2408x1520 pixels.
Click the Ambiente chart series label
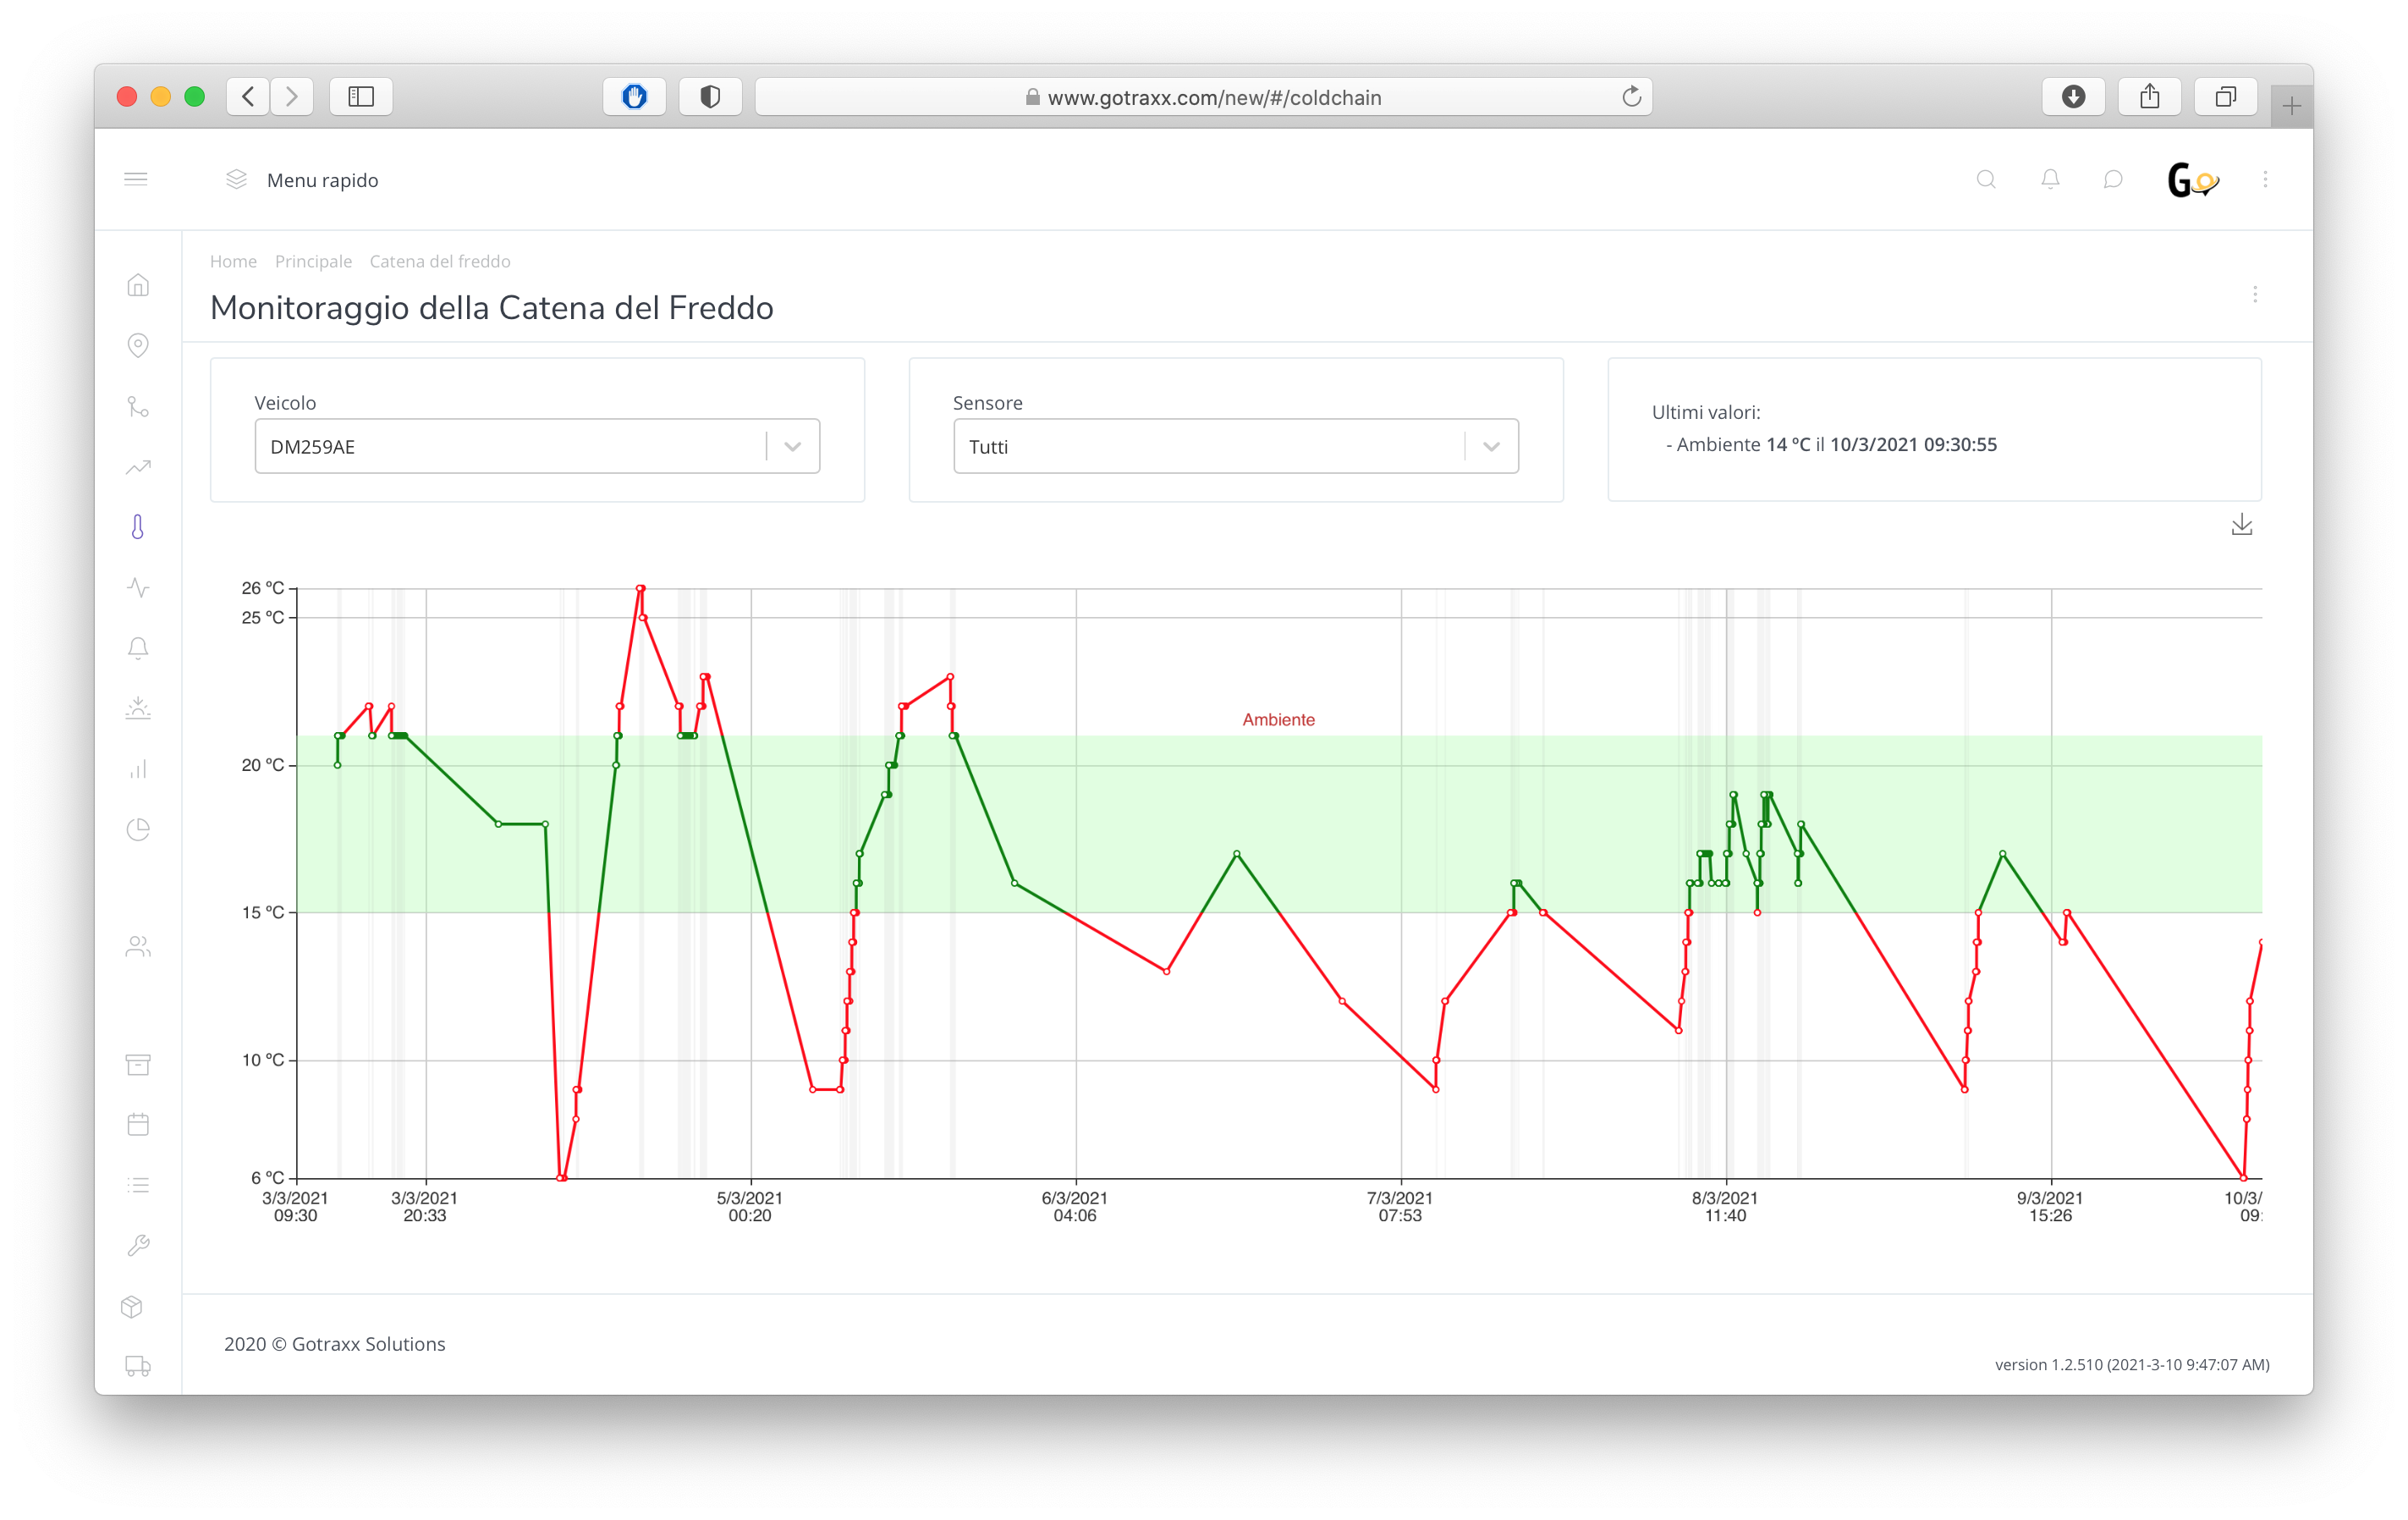[x=1278, y=719]
